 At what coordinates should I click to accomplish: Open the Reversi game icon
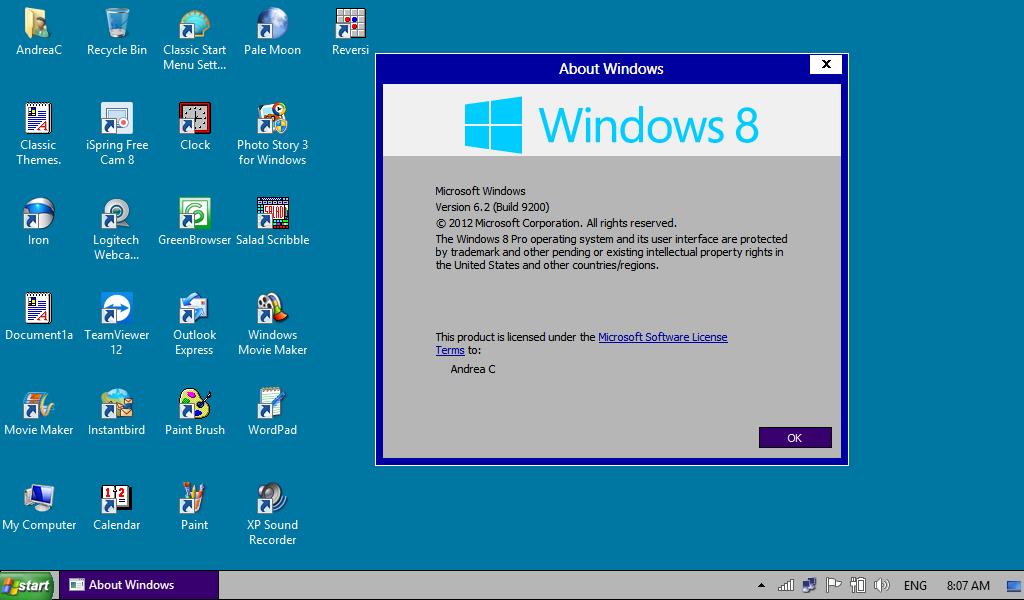(x=351, y=24)
